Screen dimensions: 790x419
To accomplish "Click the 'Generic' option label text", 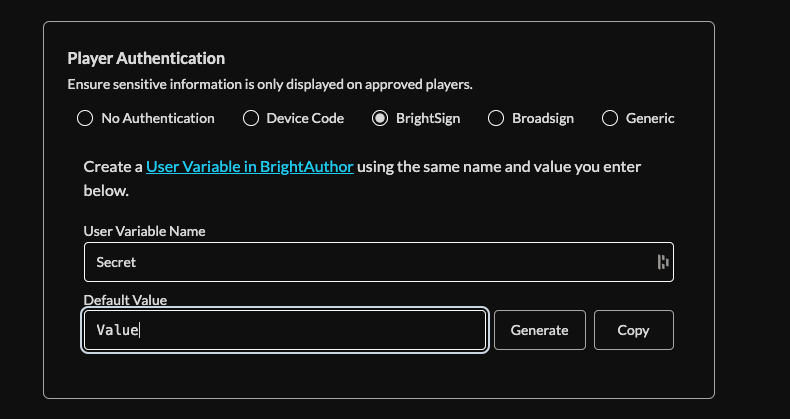I will pyautogui.click(x=650, y=118).
